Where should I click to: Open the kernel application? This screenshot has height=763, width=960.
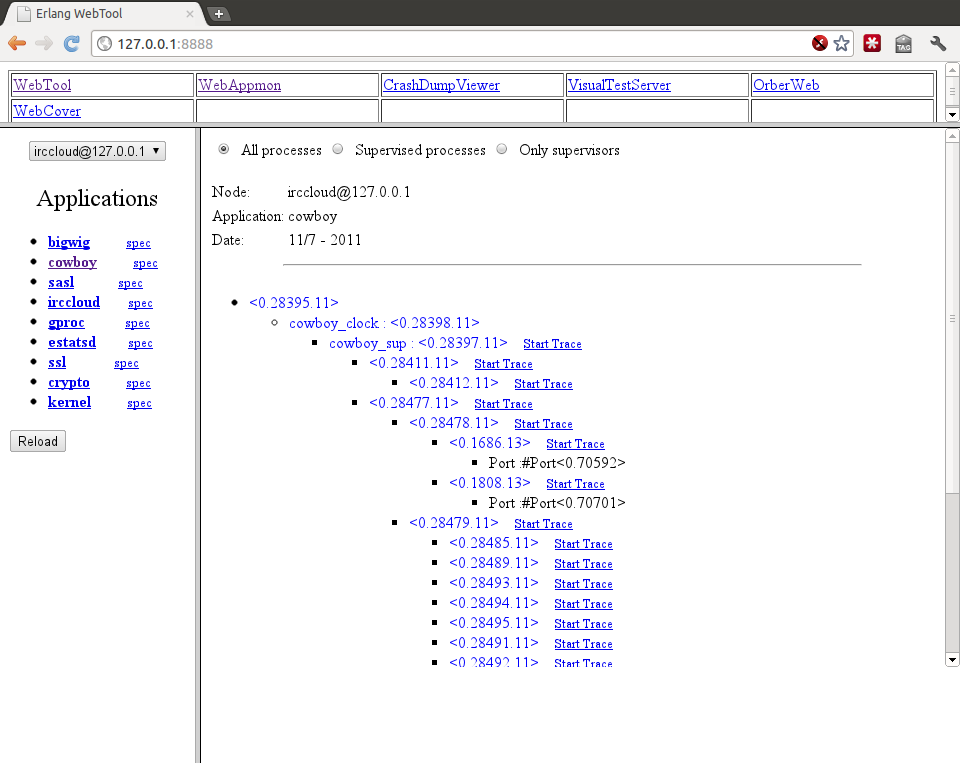tap(70, 402)
